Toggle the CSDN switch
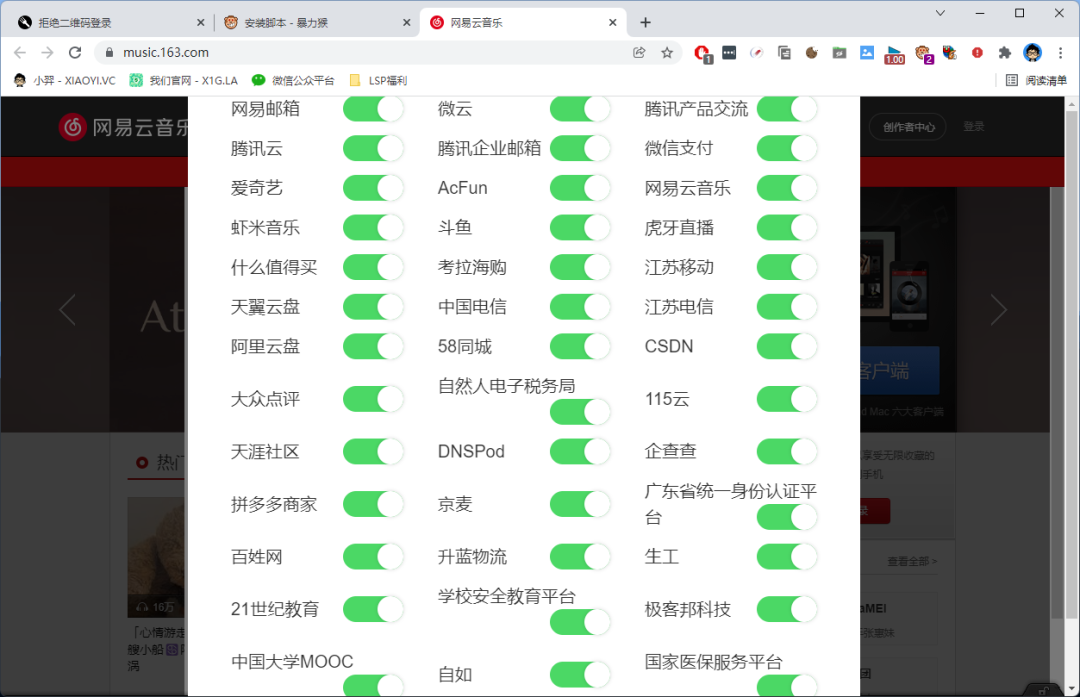The image size is (1080, 697). pos(787,346)
